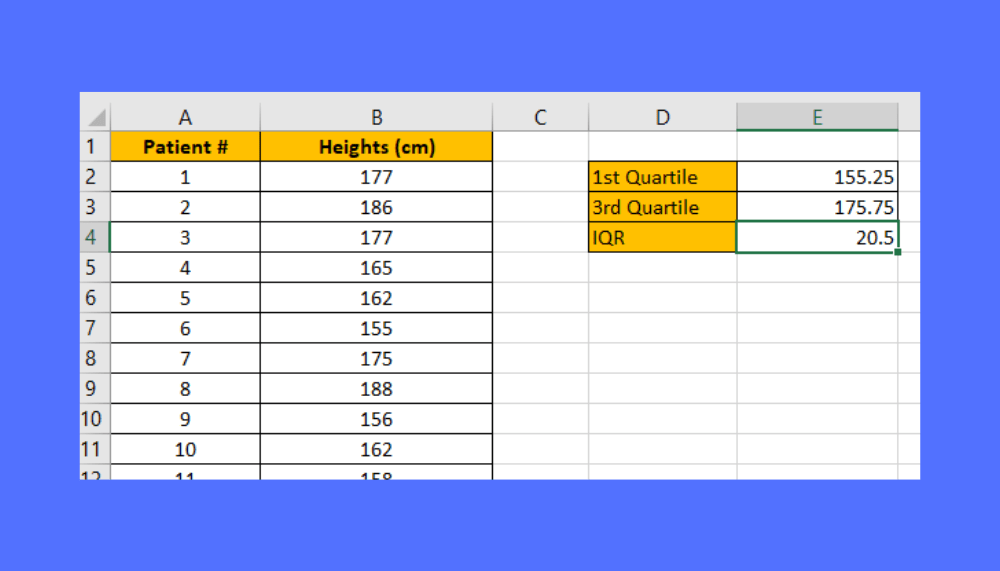This screenshot has width=1000, height=571.
Task: Select the cell showing 175.75
Action: (x=817, y=207)
